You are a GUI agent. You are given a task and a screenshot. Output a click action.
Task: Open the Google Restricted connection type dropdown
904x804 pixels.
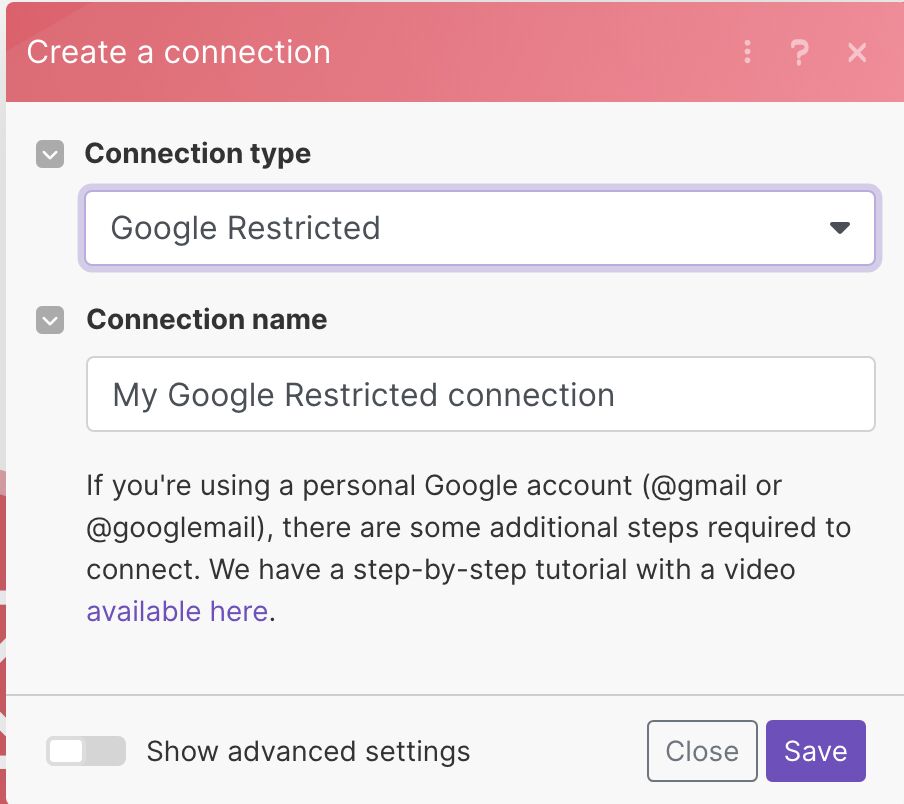[x=480, y=228]
